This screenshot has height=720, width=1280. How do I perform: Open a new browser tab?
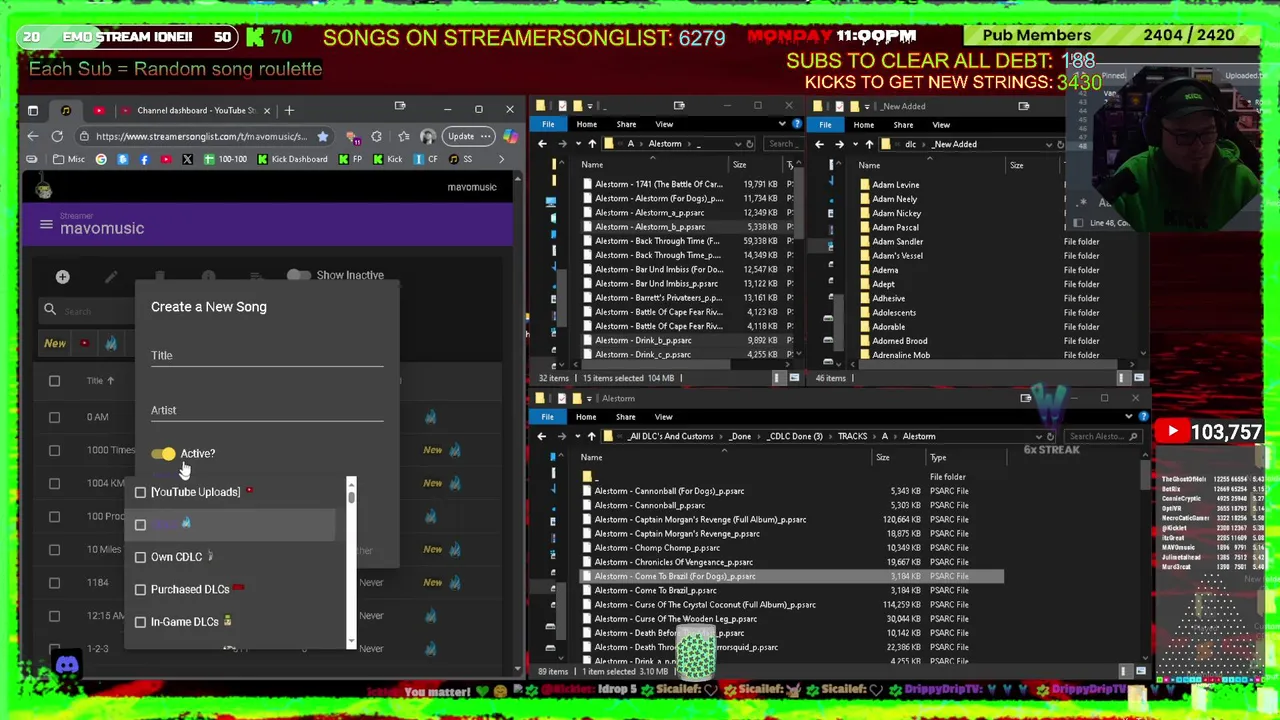[x=289, y=110]
